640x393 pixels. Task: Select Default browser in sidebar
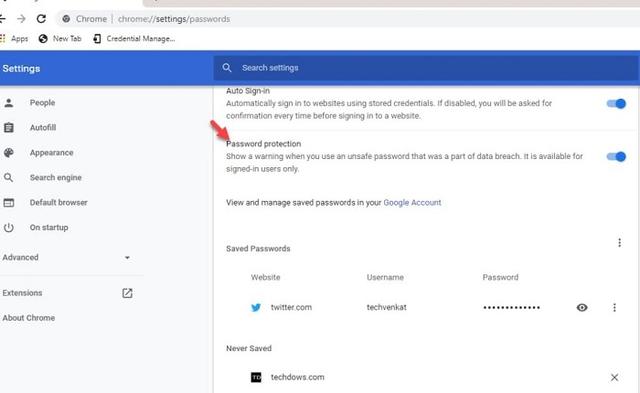pos(58,202)
